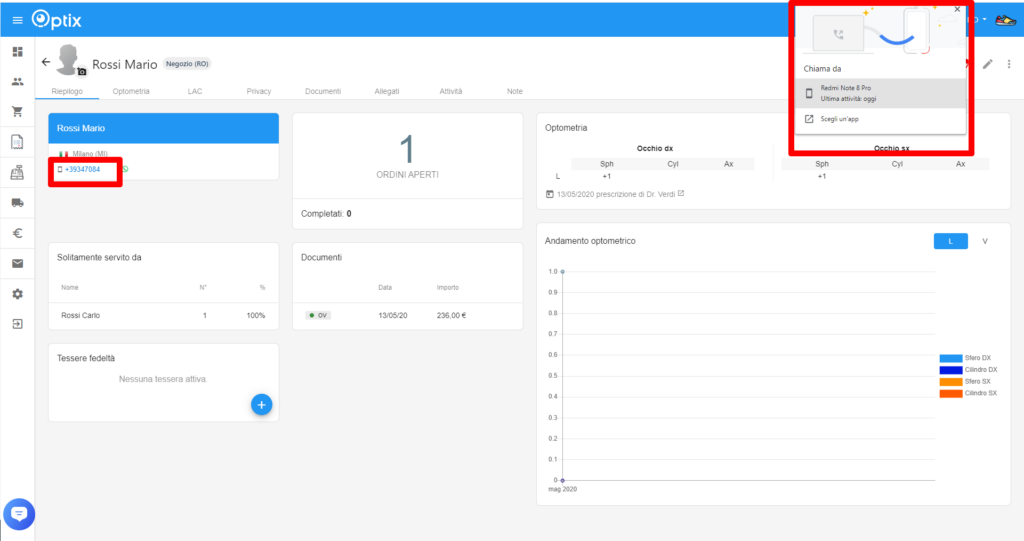This screenshot has width=1024, height=541.
Task: Open the mail messages section in sidebar
Action: (x=17, y=264)
